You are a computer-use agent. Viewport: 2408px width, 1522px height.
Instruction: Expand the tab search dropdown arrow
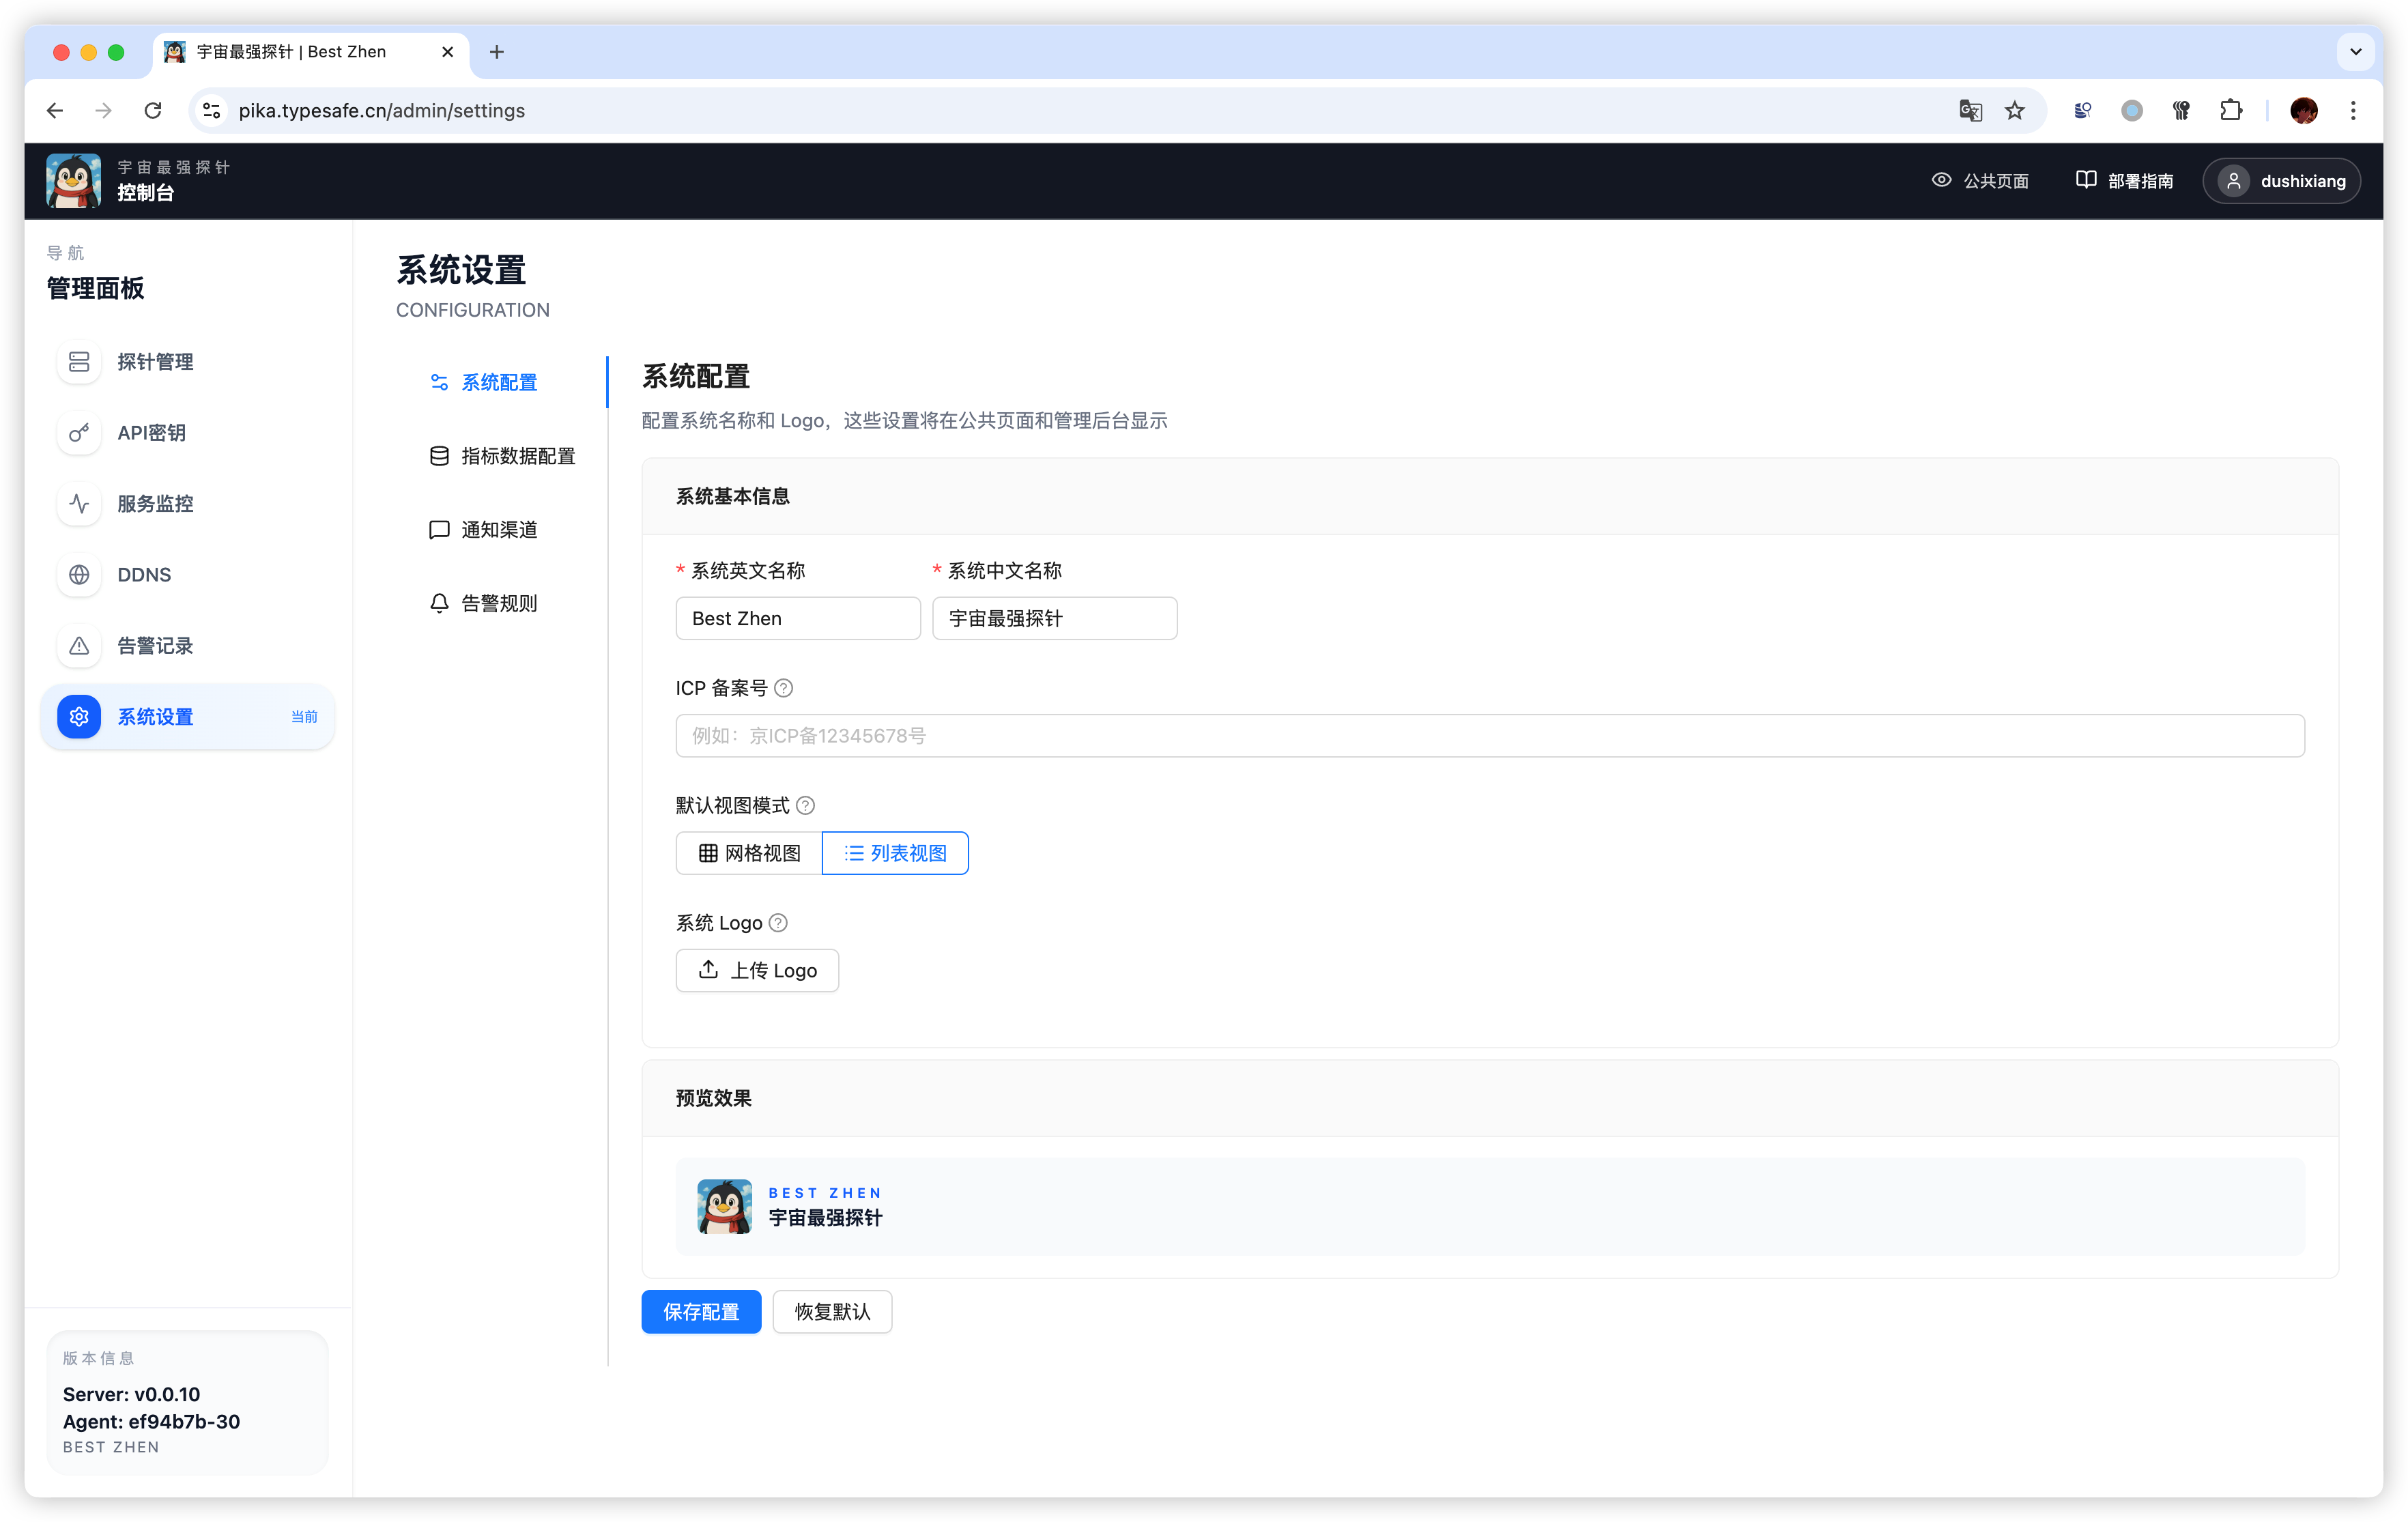point(2356,51)
